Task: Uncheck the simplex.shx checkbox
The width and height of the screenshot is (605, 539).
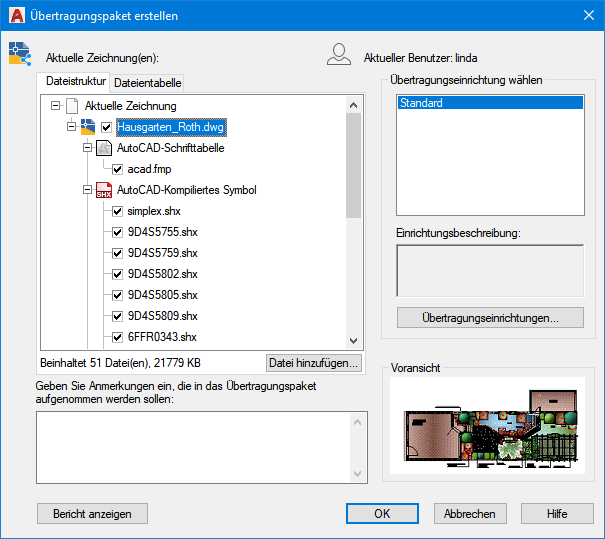Action: pyautogui.click(x=118, y=211)
